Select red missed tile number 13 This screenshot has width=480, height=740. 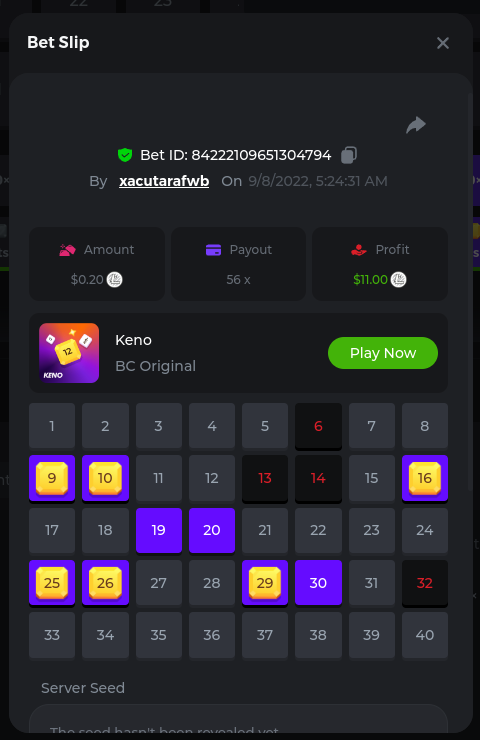[x=265, y=478]
